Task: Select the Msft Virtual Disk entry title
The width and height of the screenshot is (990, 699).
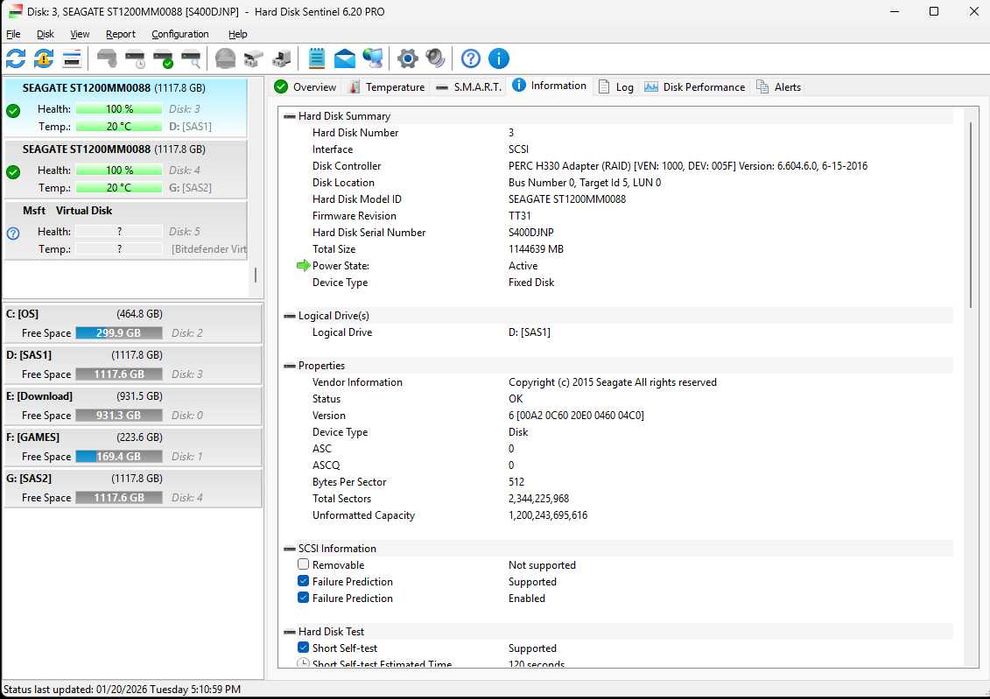Action: (x=68, y=210)
